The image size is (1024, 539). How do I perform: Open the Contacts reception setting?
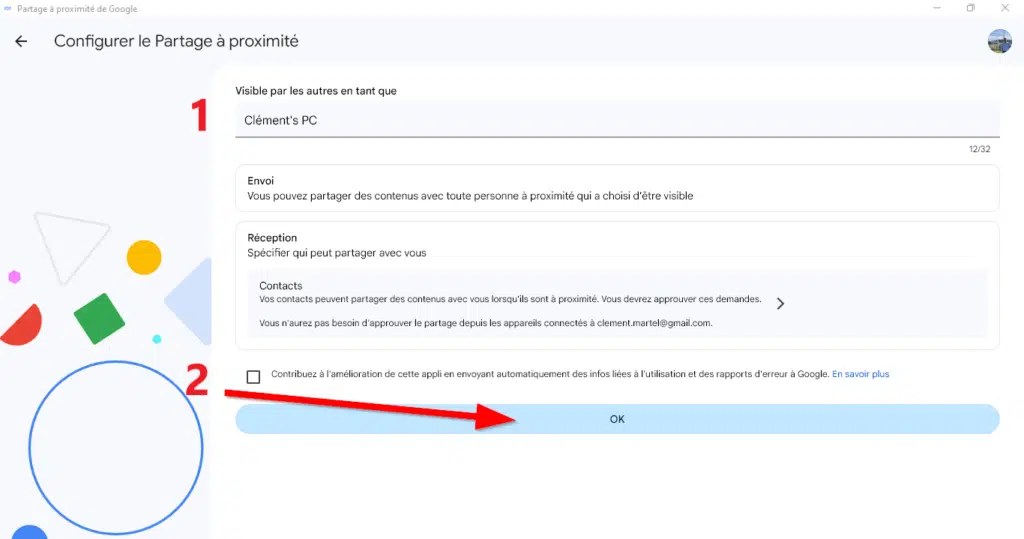(617, 304)
